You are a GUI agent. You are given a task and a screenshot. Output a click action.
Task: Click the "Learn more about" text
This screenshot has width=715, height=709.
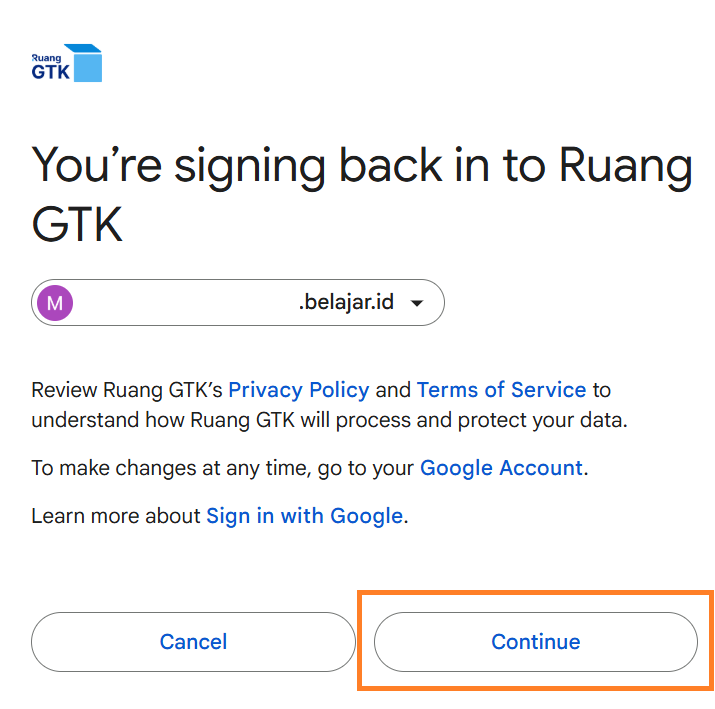pyautogui.click(x=116, y=517)
